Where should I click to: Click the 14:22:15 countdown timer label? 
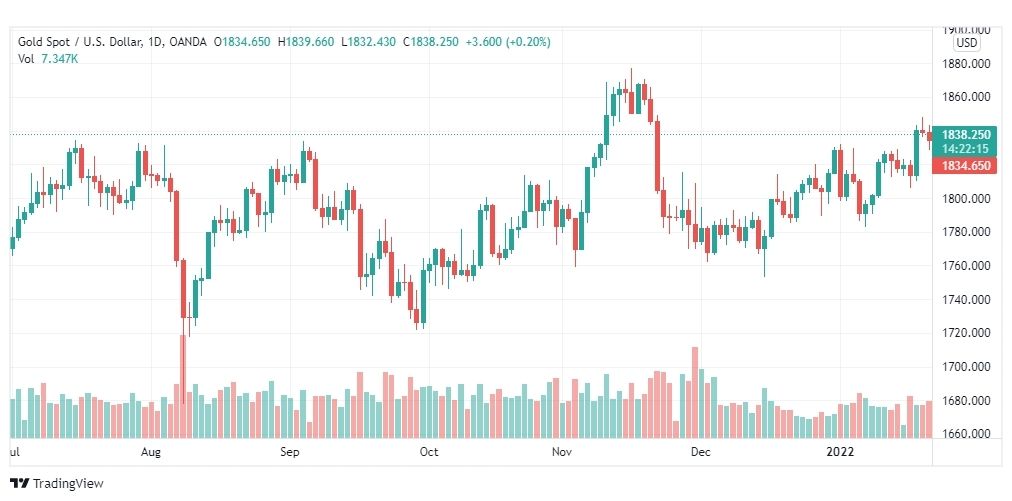point(966,148)
